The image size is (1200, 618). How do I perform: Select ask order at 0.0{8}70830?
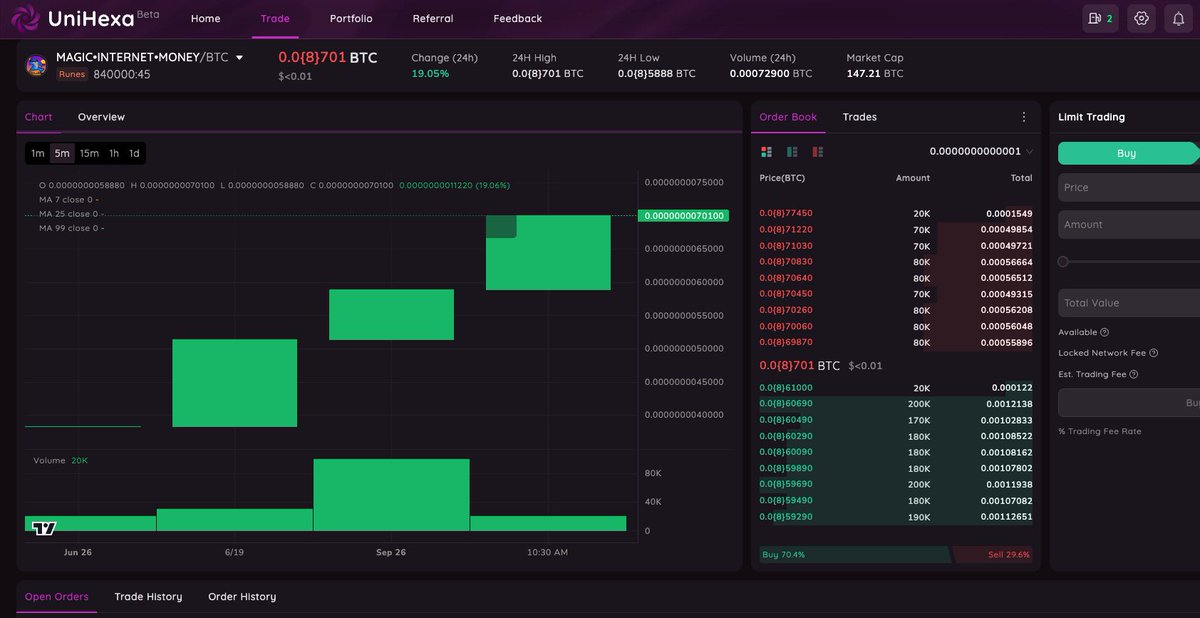(896, 262)
